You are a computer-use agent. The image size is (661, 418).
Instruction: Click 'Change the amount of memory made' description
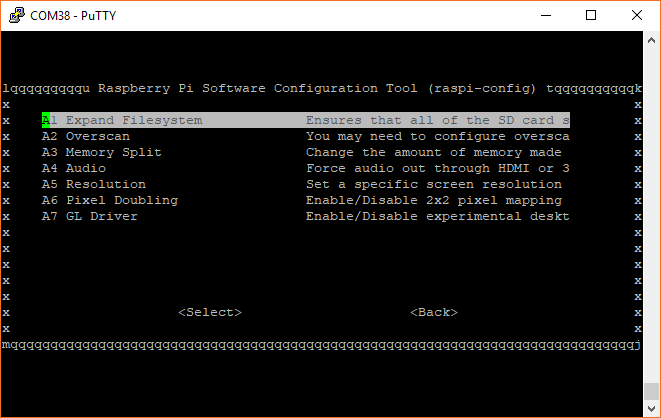434,152
